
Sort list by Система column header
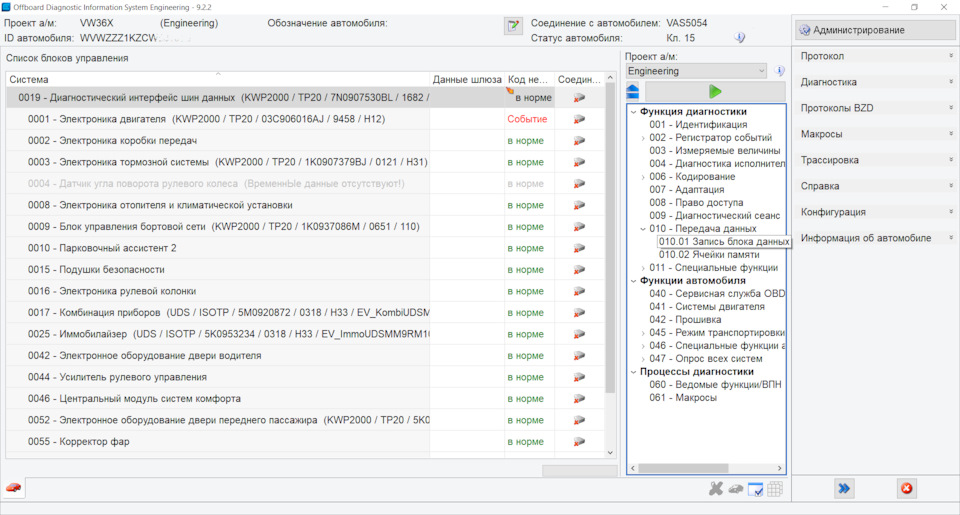pyautogui.click(x=218, y=80)
